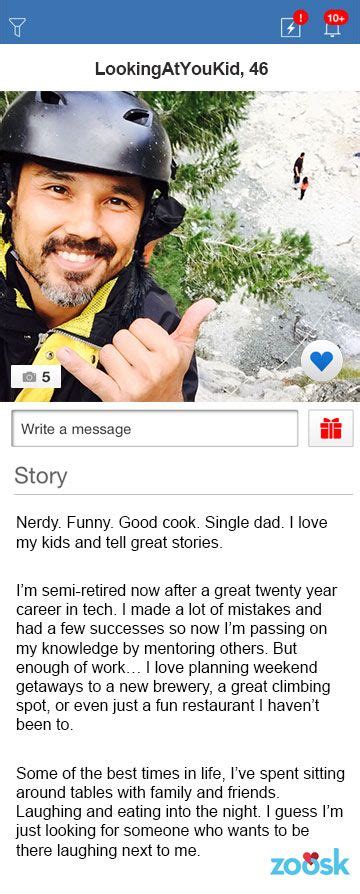Click the red exclamation alert badge
360x894 pixels.
click(301, 18)
